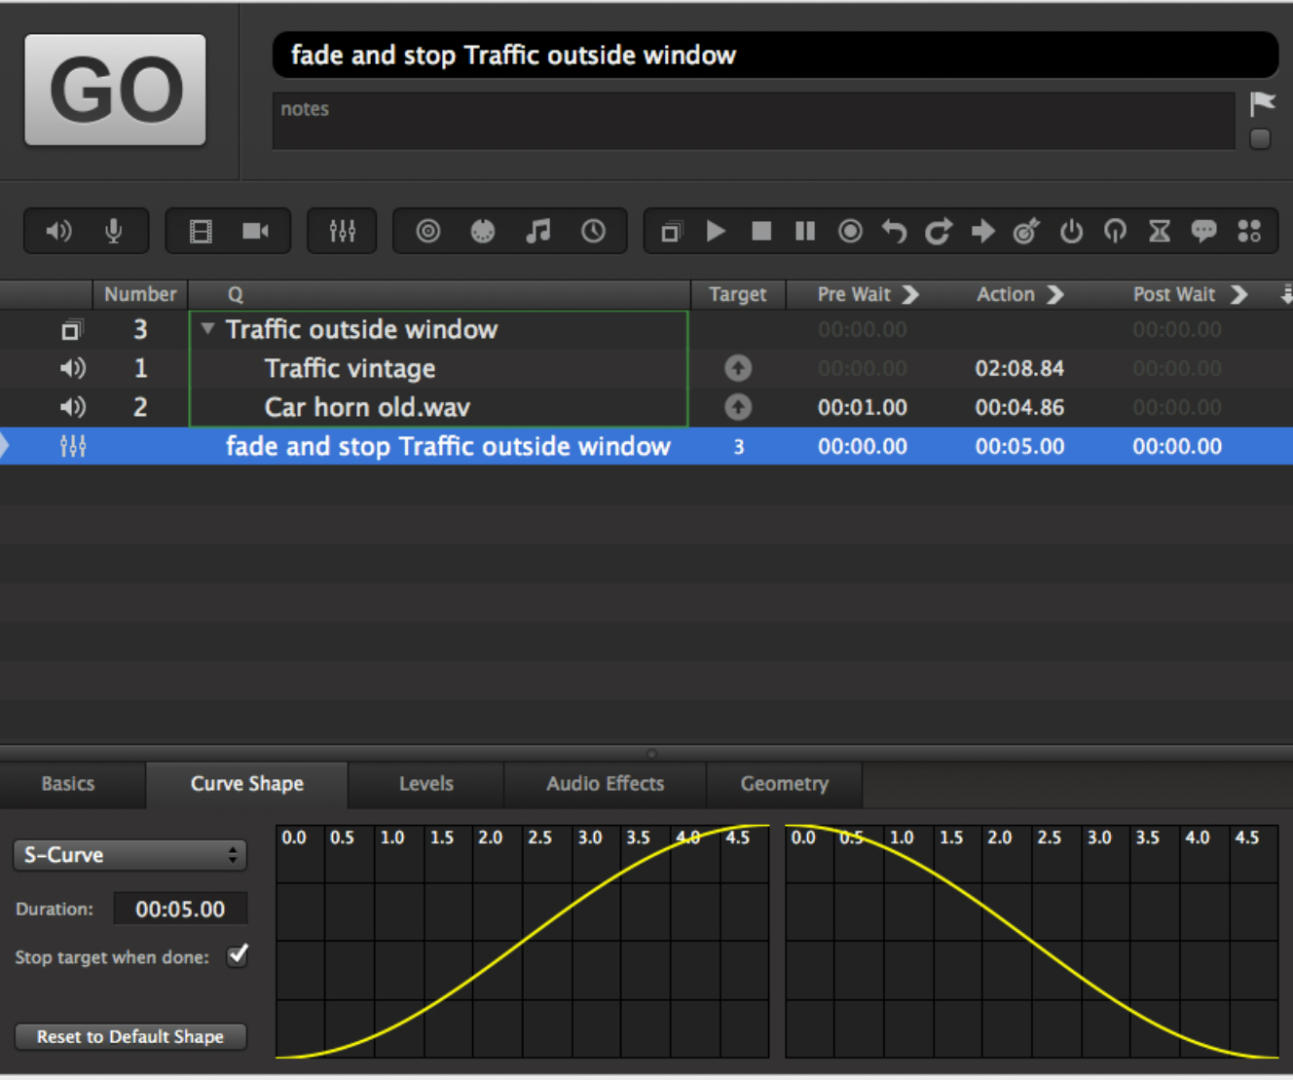This screenshot has height=1080, width=1293.
Task: Switch to the Basics tab
Action: tap(68, 784)
